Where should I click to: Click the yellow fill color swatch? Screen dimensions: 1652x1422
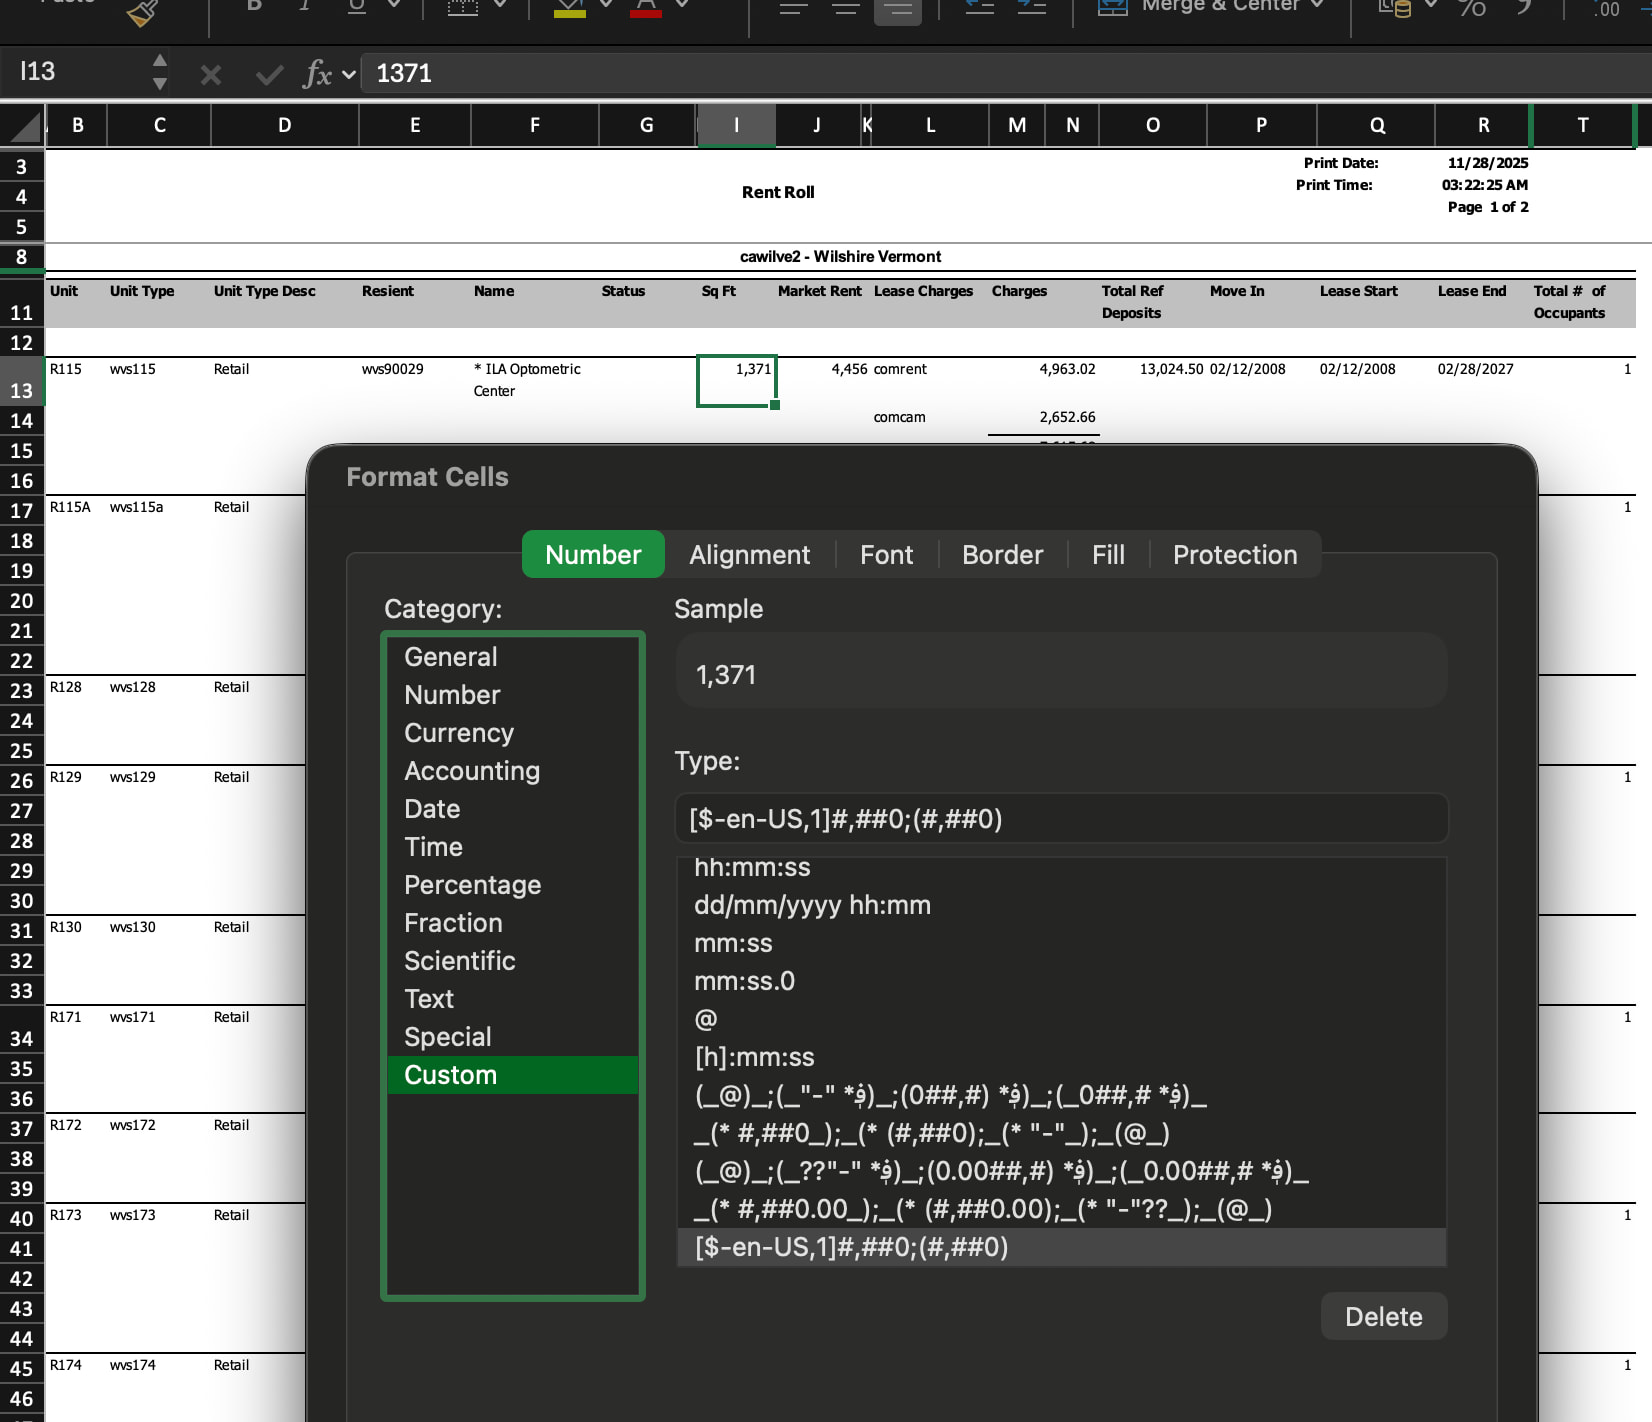tap(569, 9)
